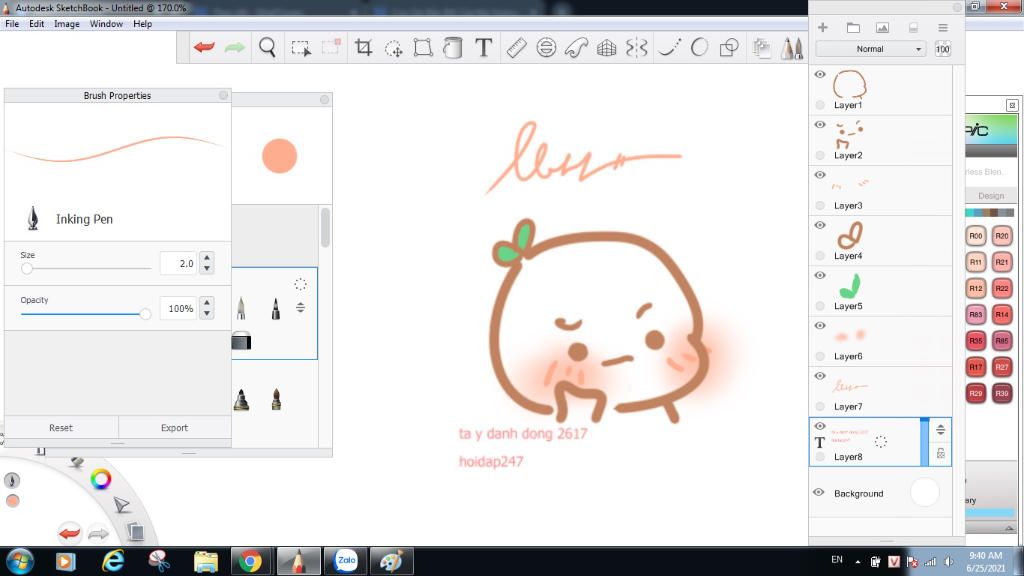
Task: Open the Image menu
Action: [x=67, y=24]
